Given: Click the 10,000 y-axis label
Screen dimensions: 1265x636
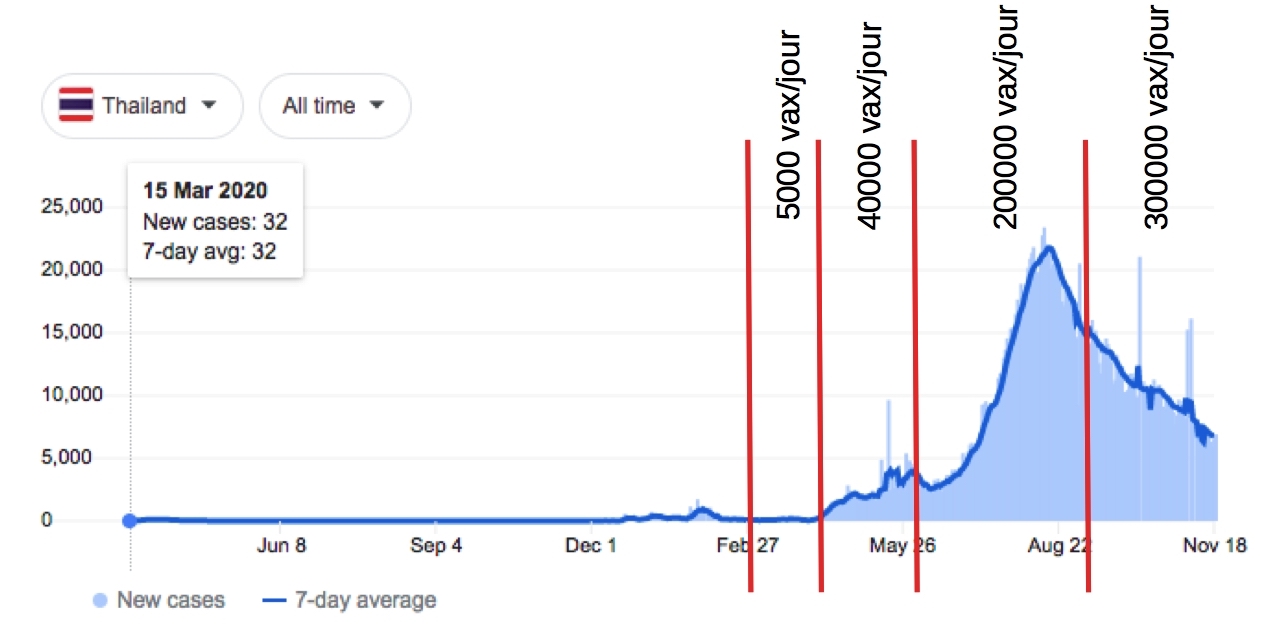Looking at the screenshot, I should click(x=72, y=395).
